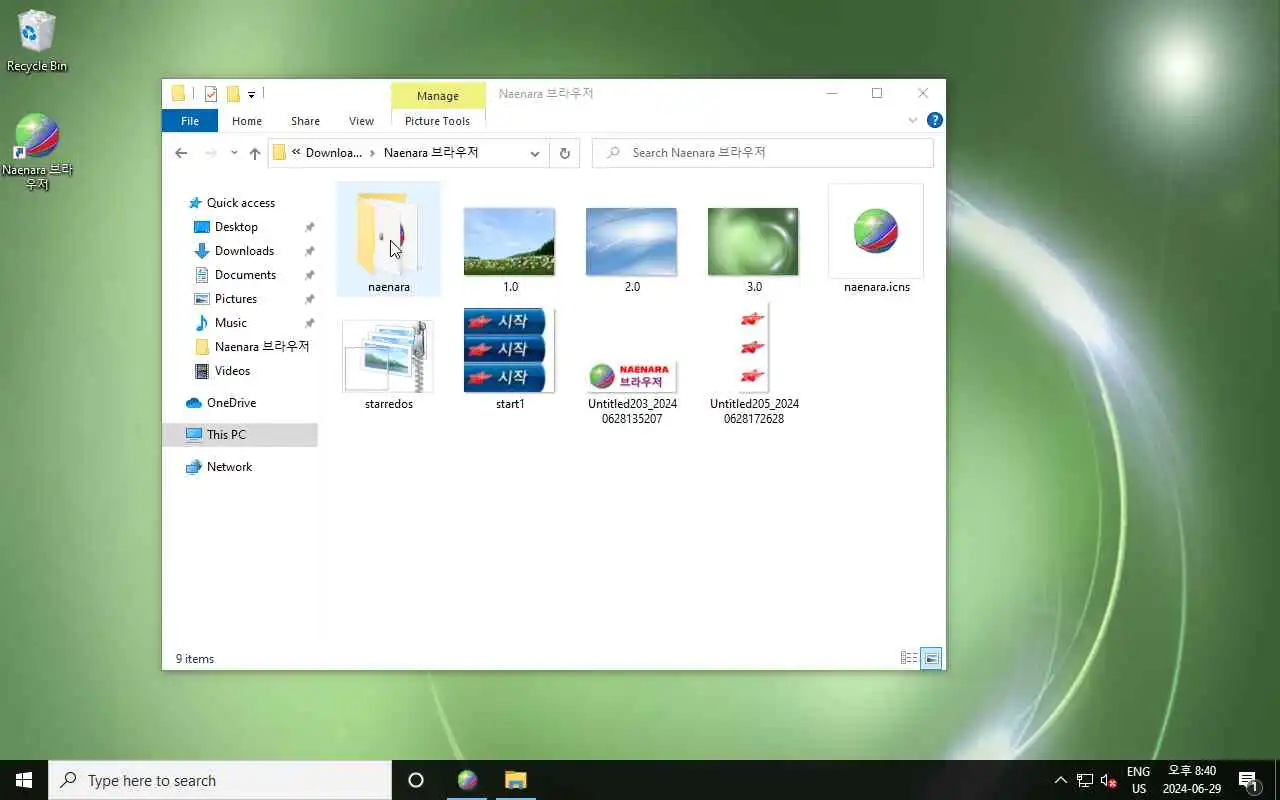Select the Naenara browser desktop shortcut
Screen dimensions: 1280x800
37,151
